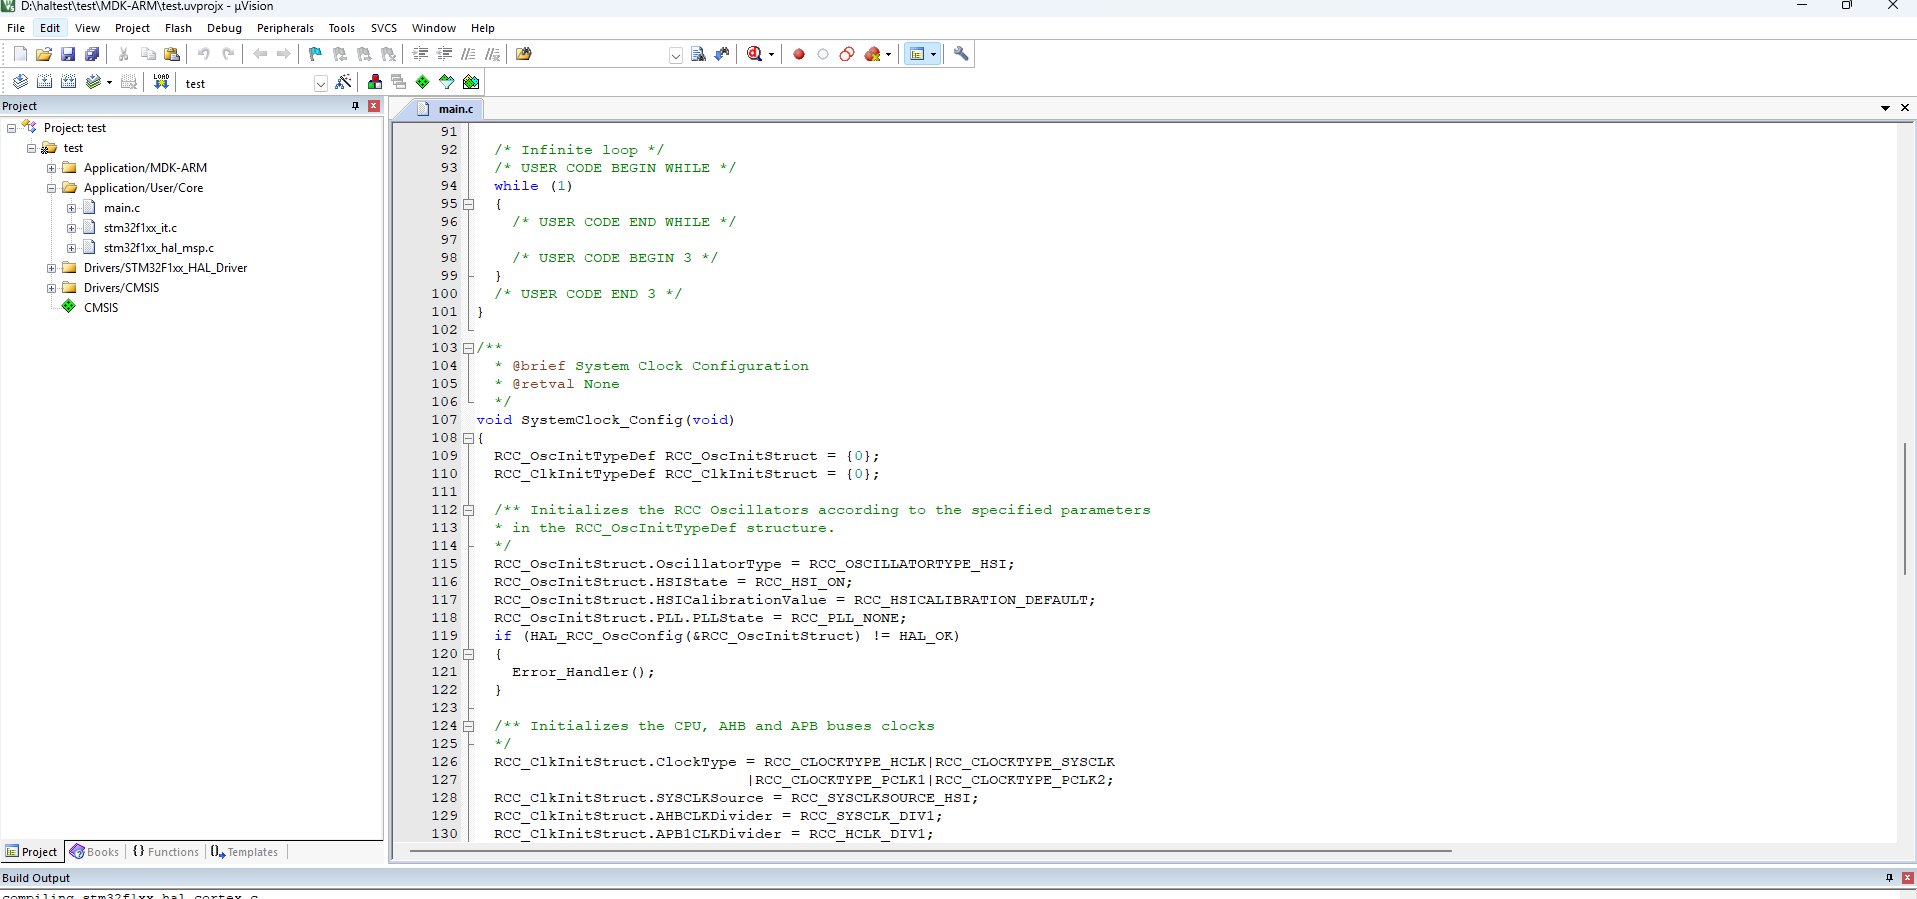This screenshot has height=899, width=1917.
Task: Open Manage Run-Time Environment green diamond
Action: (x=423, y=82)
